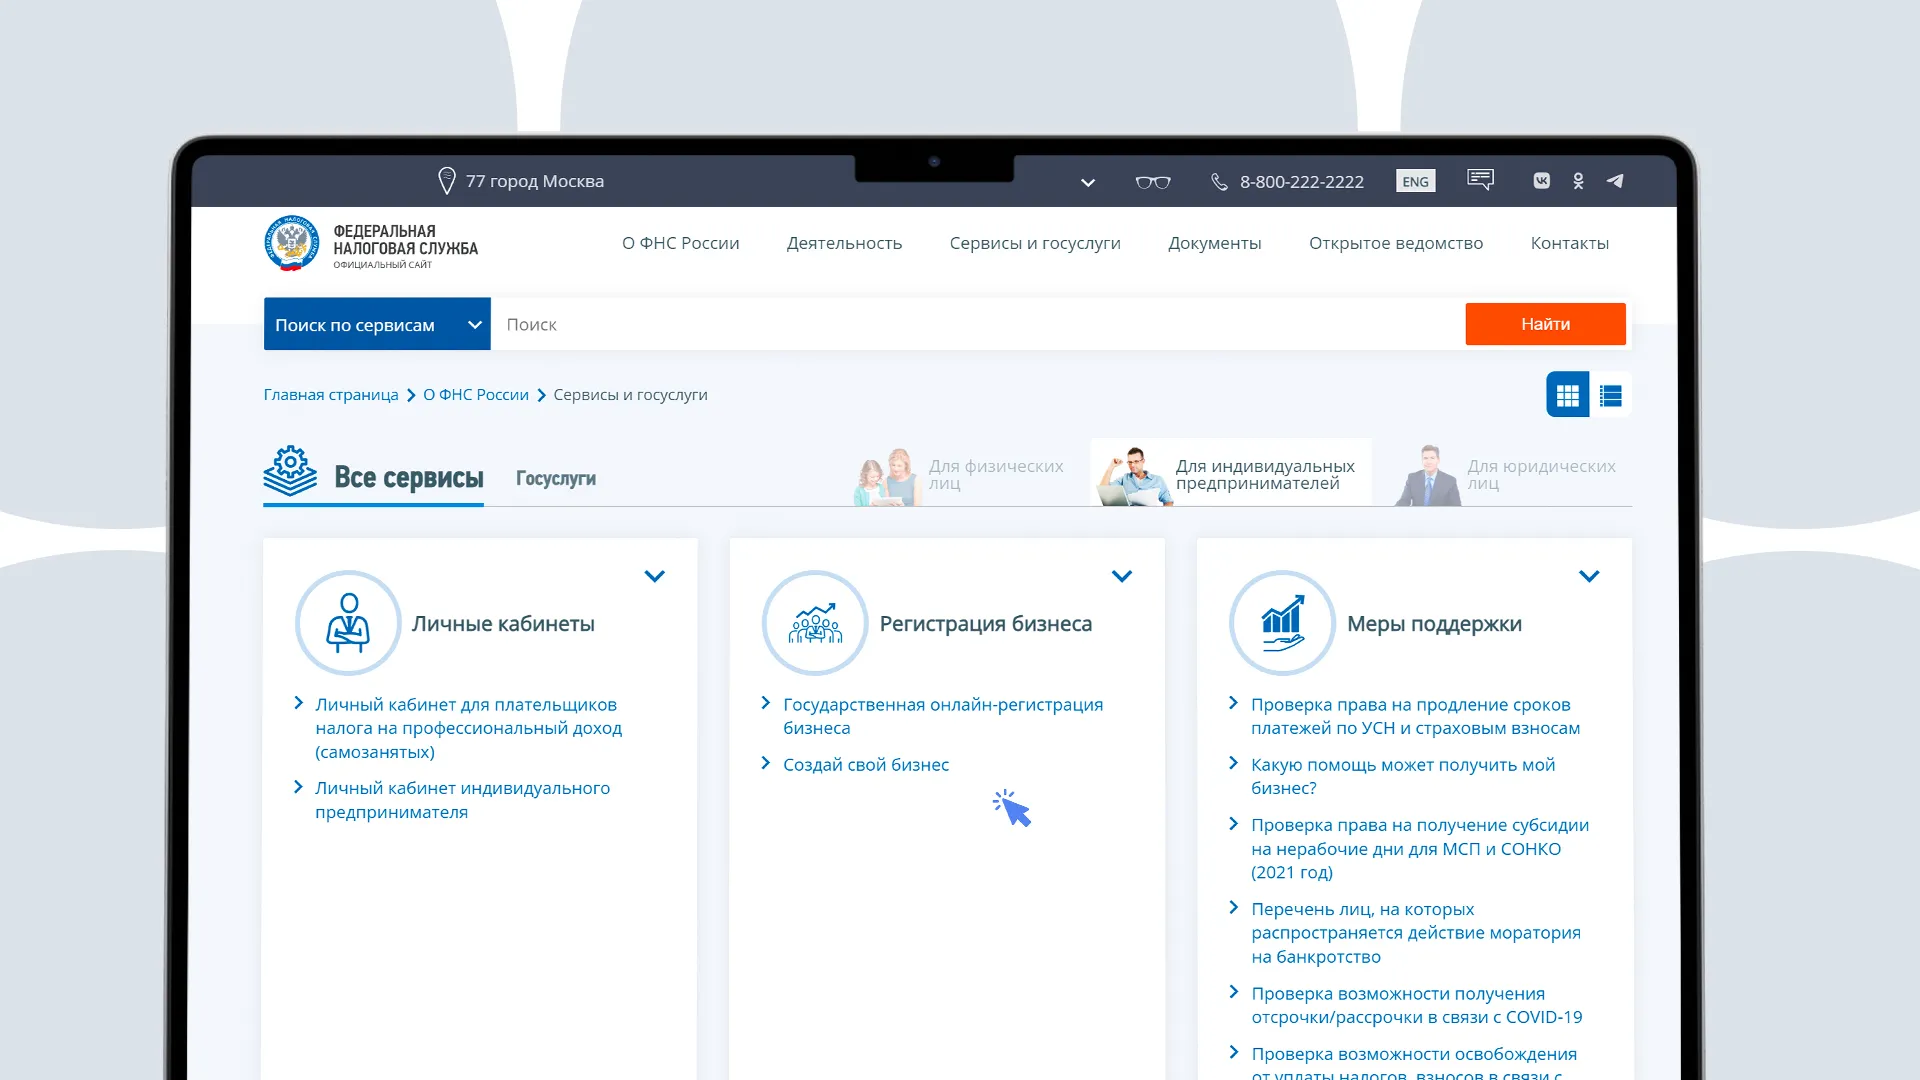Collapse the Меры поддержки card chevron

1589,576
